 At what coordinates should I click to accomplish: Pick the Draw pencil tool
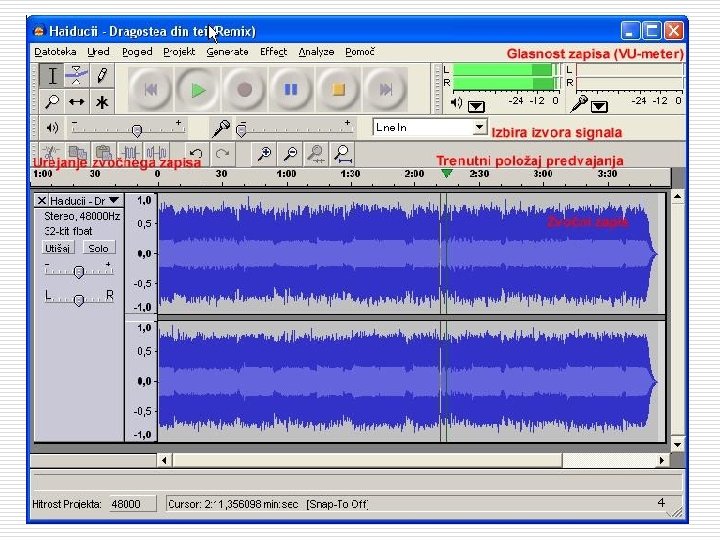tap(101, 76)
